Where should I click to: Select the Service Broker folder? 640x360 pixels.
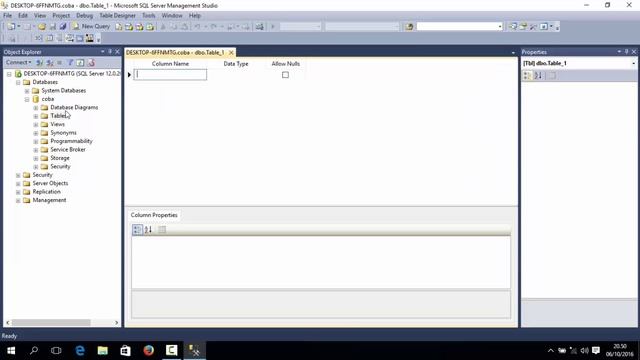click(68, 149)
